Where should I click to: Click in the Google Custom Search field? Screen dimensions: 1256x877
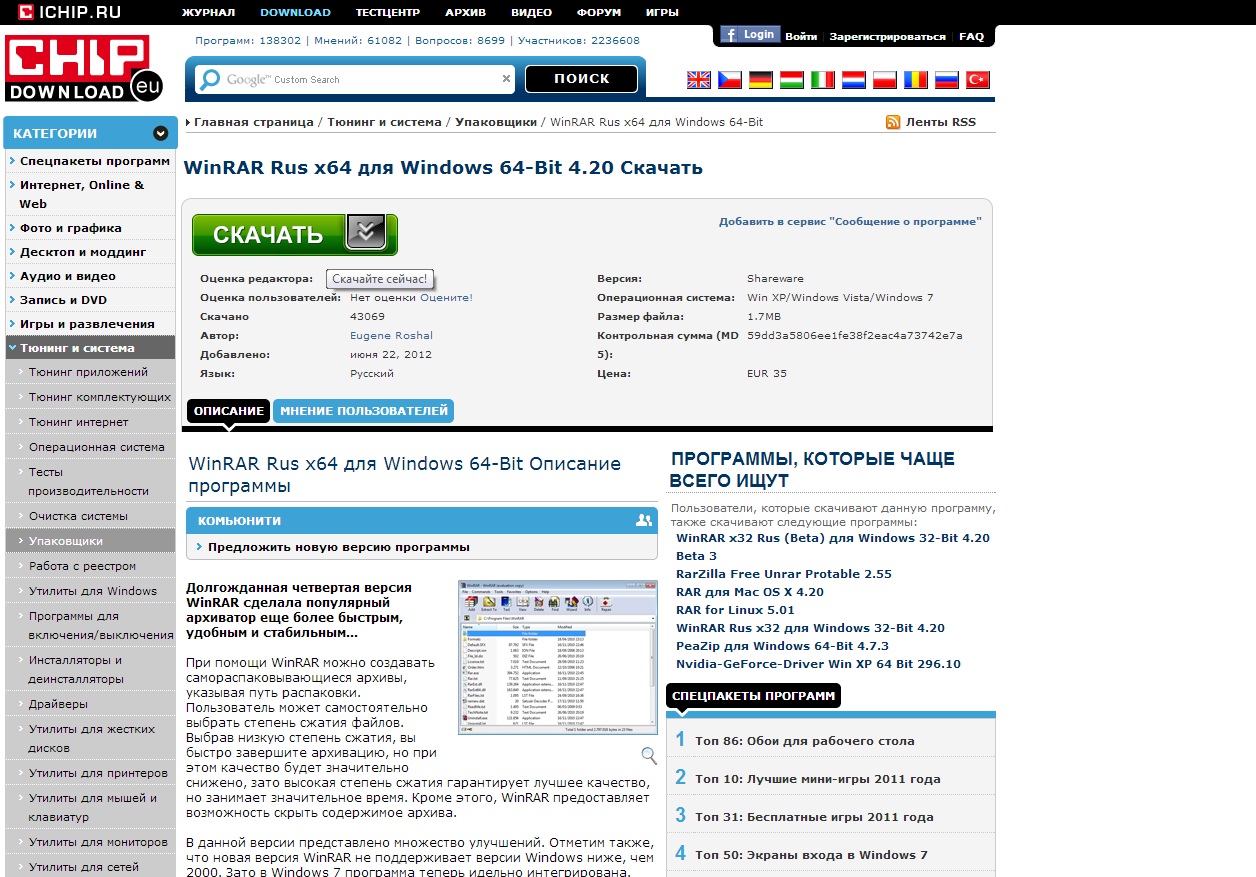(360, 79)
